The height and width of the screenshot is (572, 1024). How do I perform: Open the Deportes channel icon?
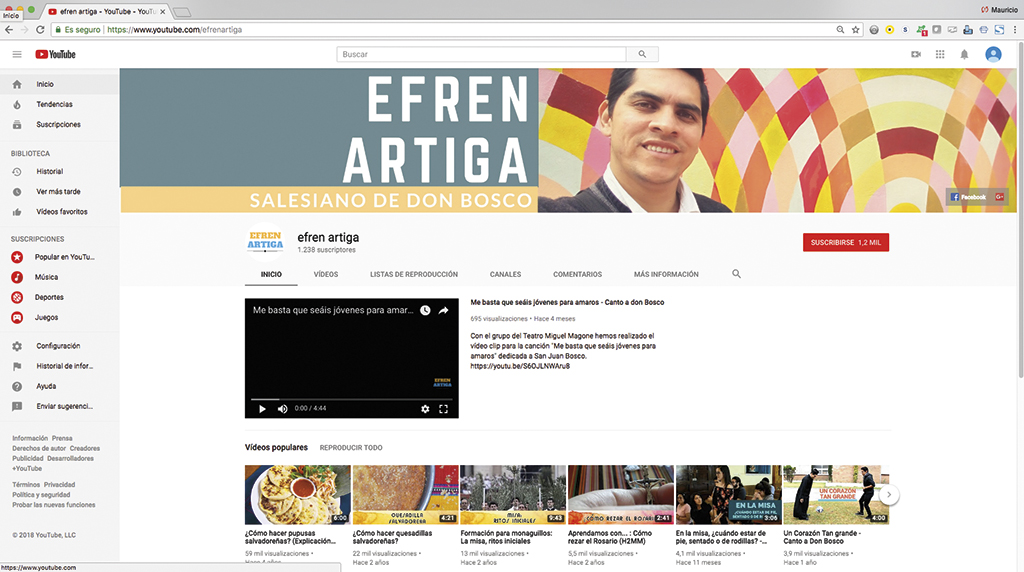click(x=17, y=298)
